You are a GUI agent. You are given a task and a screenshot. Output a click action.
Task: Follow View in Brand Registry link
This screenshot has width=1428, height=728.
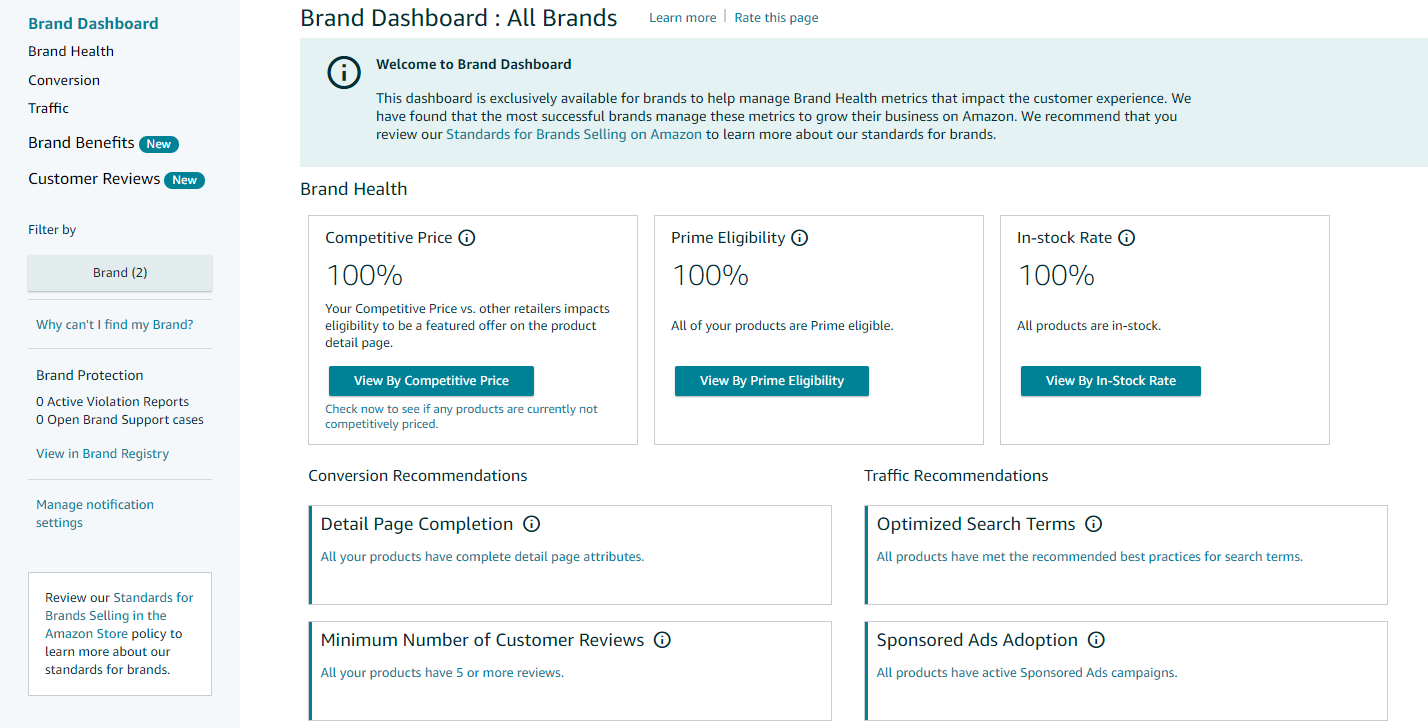(102, 454)
